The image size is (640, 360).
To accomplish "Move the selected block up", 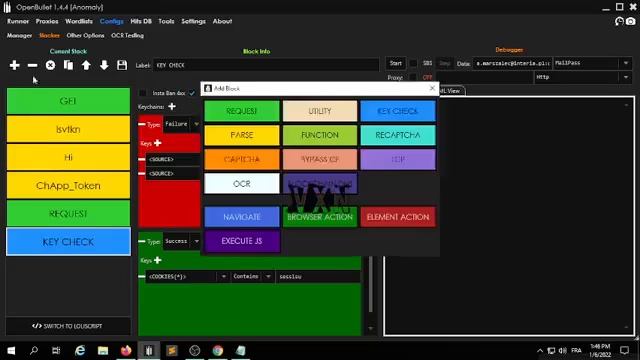I will click(x=86, y=65).
